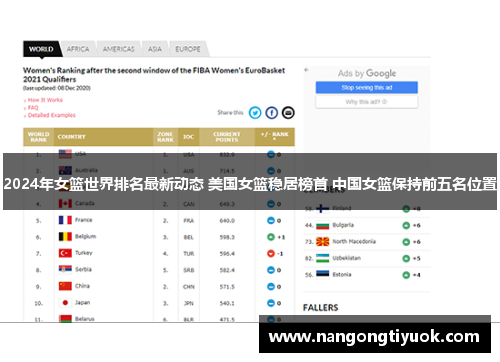The height and width of the screenshot is (362, 500).
Task: Click Japan's blue no-change indicator
Action: 271,303
